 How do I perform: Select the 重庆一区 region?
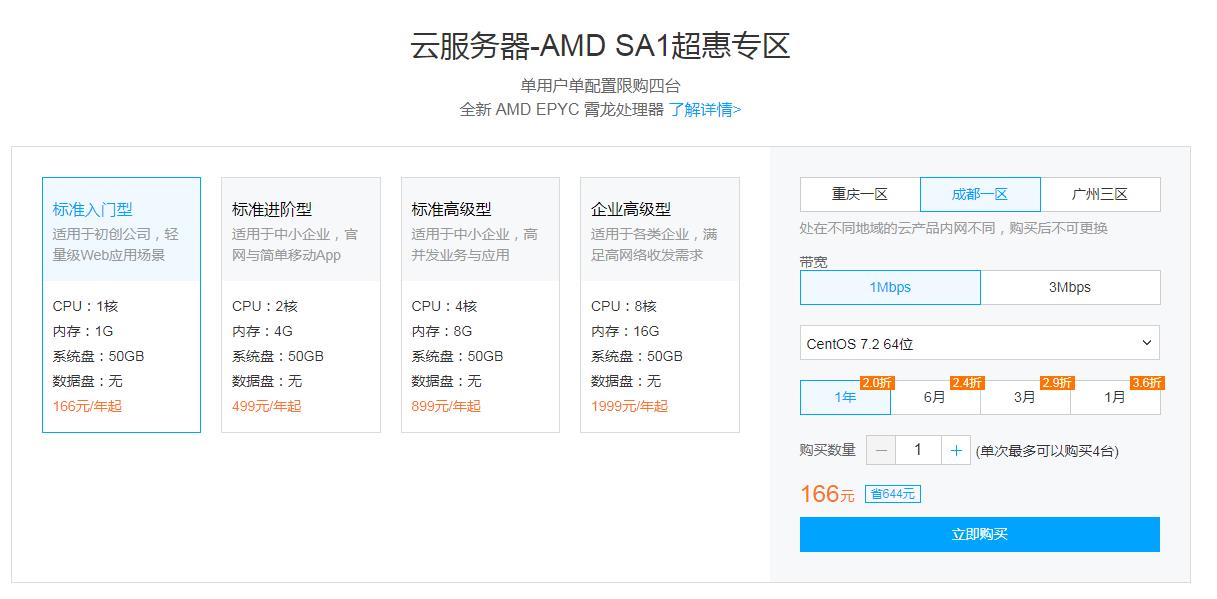[860, 194]
